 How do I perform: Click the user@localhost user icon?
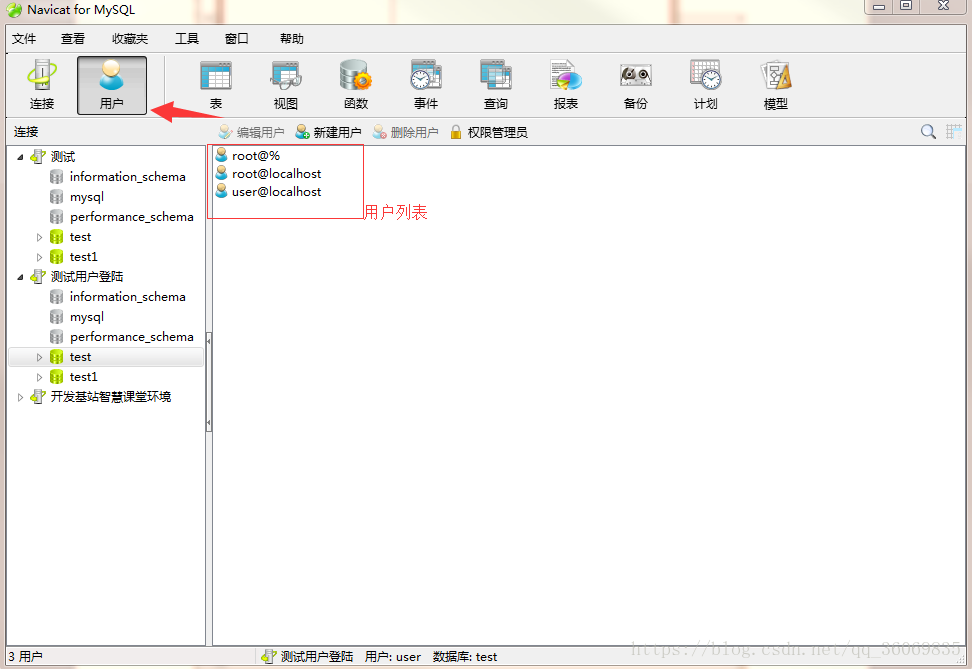pyautogui.click(x=221, y=191)
